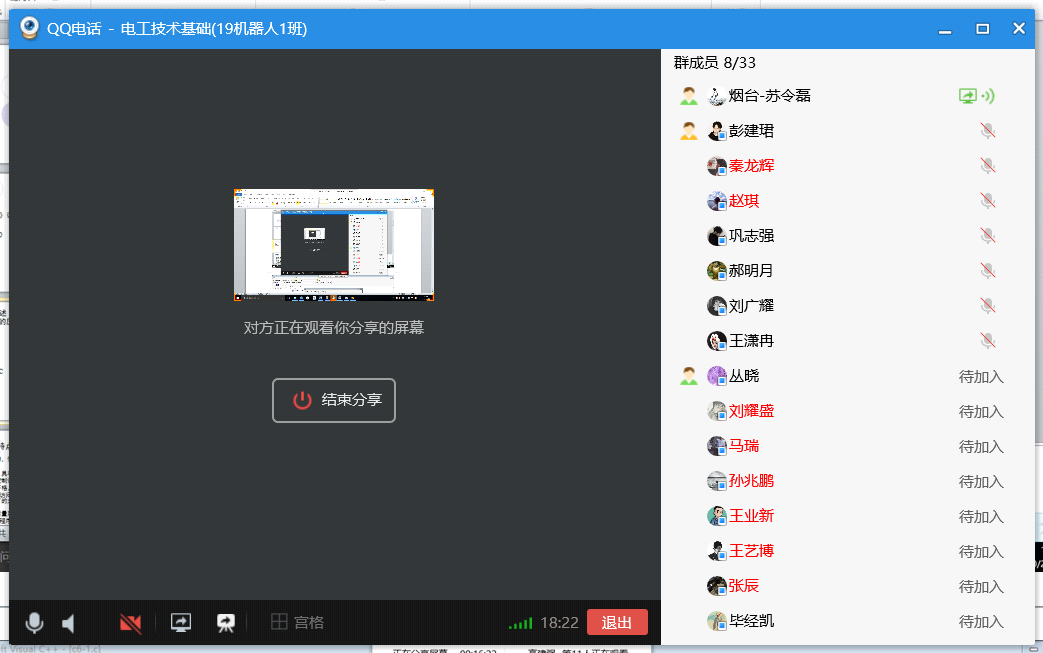Viewport: 1043px width, 653px height.
Task: Maximize the QQ电话 window
Action: click(x=982, y=29)
